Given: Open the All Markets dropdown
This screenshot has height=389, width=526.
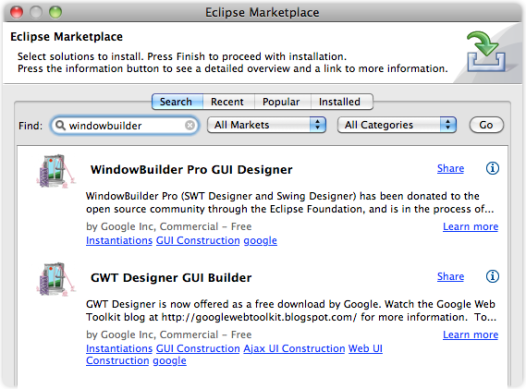Looking at the screenshot, I should [267, 125].
